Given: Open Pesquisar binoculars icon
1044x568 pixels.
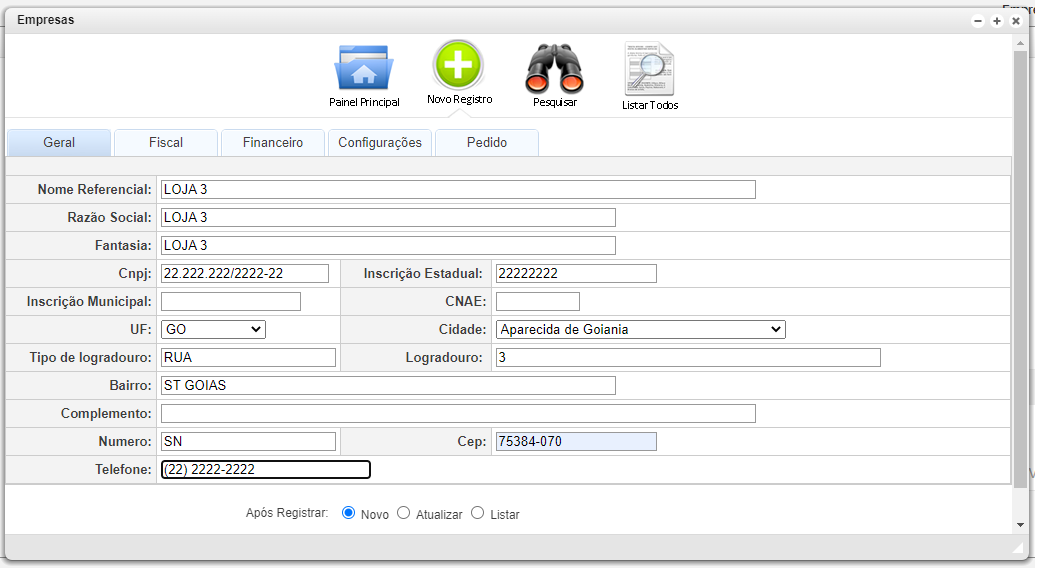Looking at the screenshot, I should [x=554, y=69].
